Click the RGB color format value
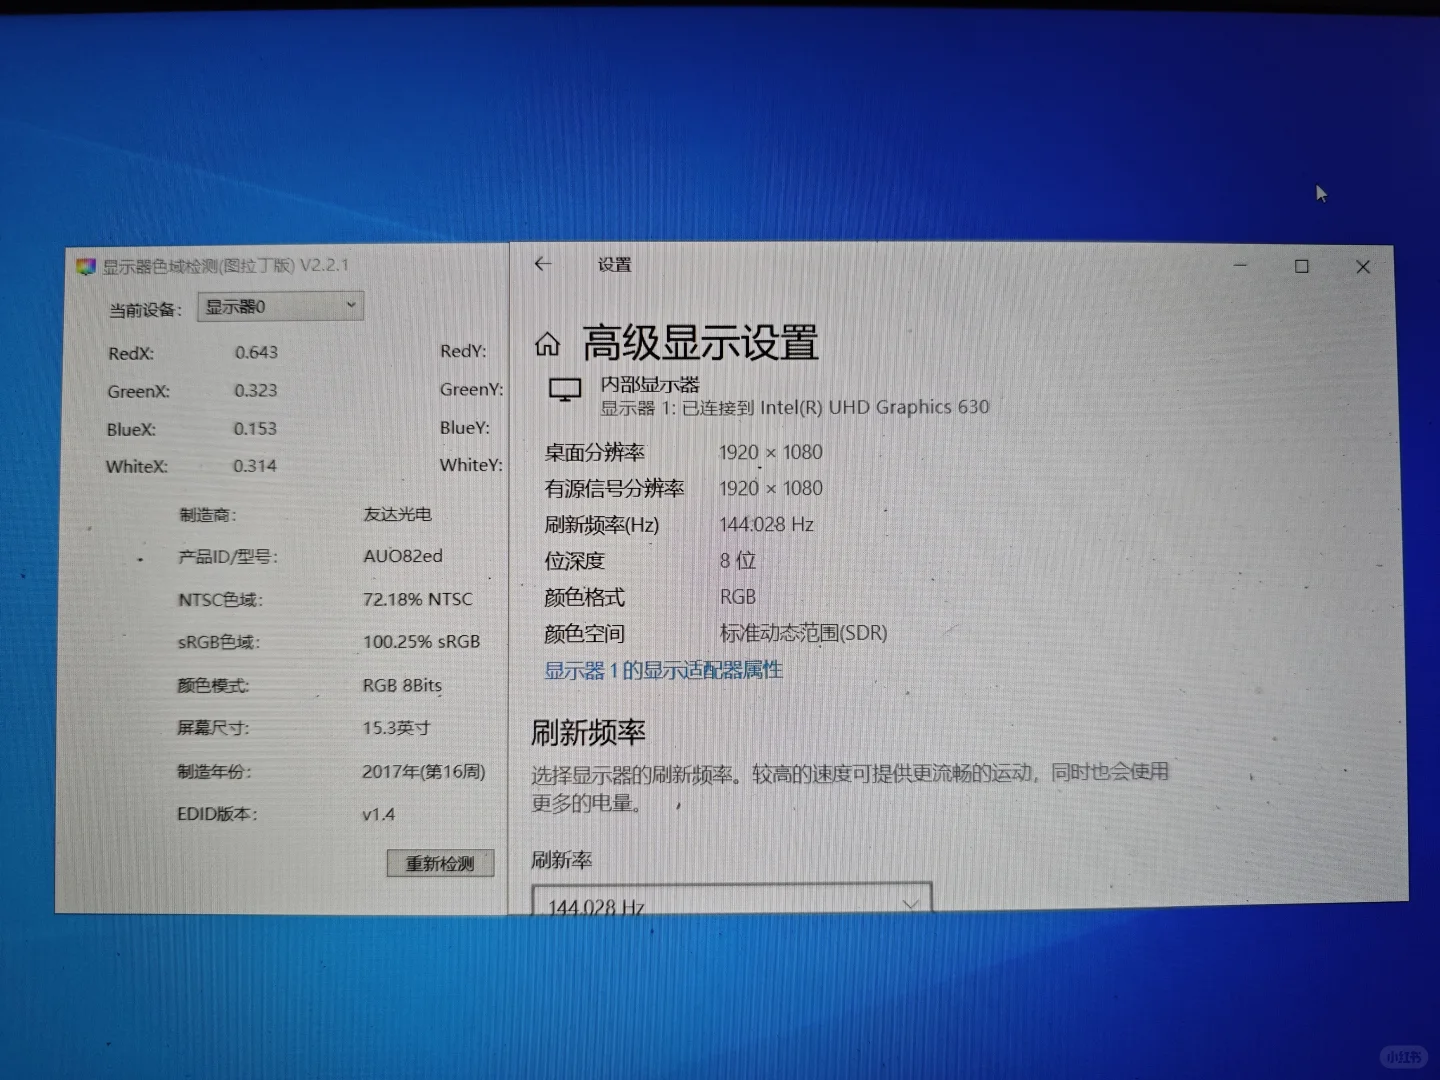The image size is (1440, 1080). tap(738, 597)
